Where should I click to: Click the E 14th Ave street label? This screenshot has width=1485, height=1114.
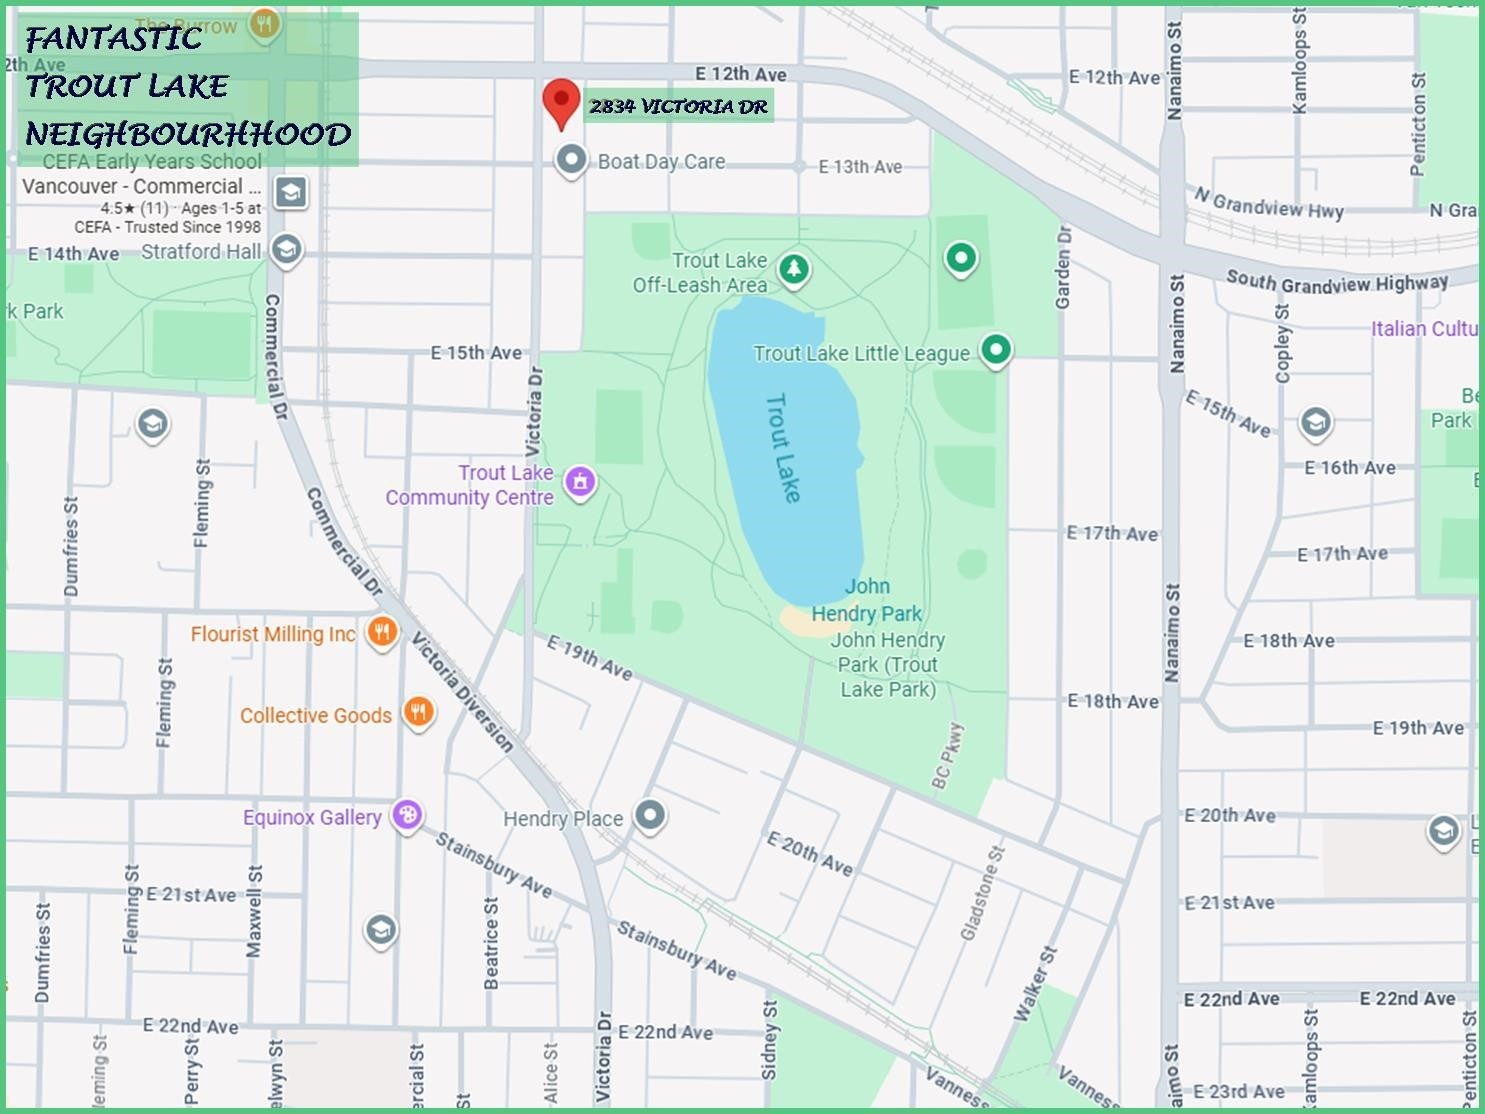click(x=73, y=254)
